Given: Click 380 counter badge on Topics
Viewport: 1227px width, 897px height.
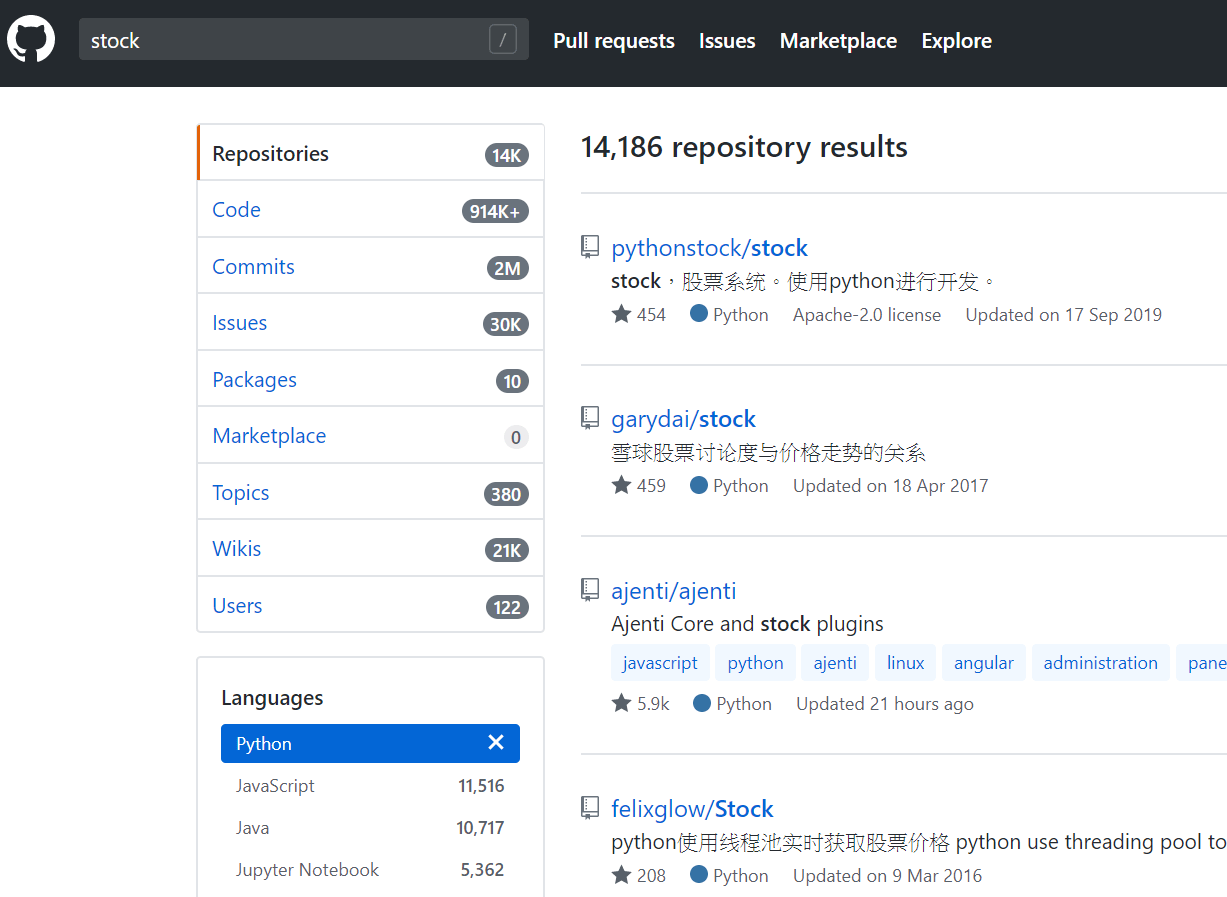Looking at the screenshot, I should click(x=506, y=494).
